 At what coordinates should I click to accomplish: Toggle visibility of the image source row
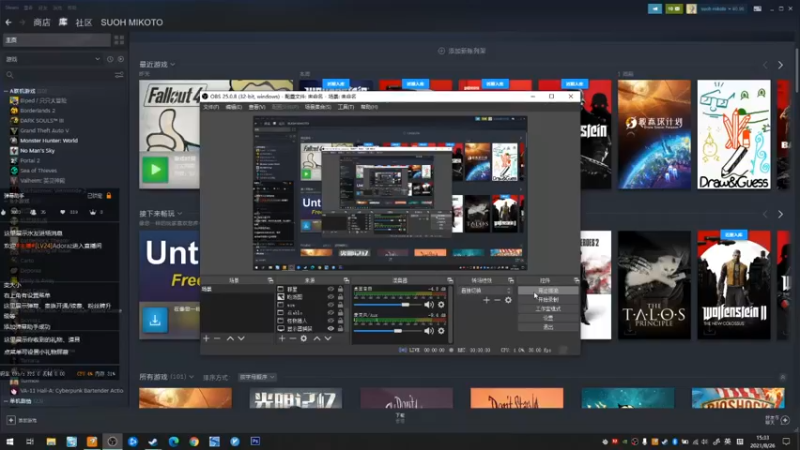(x=331, y=297)
